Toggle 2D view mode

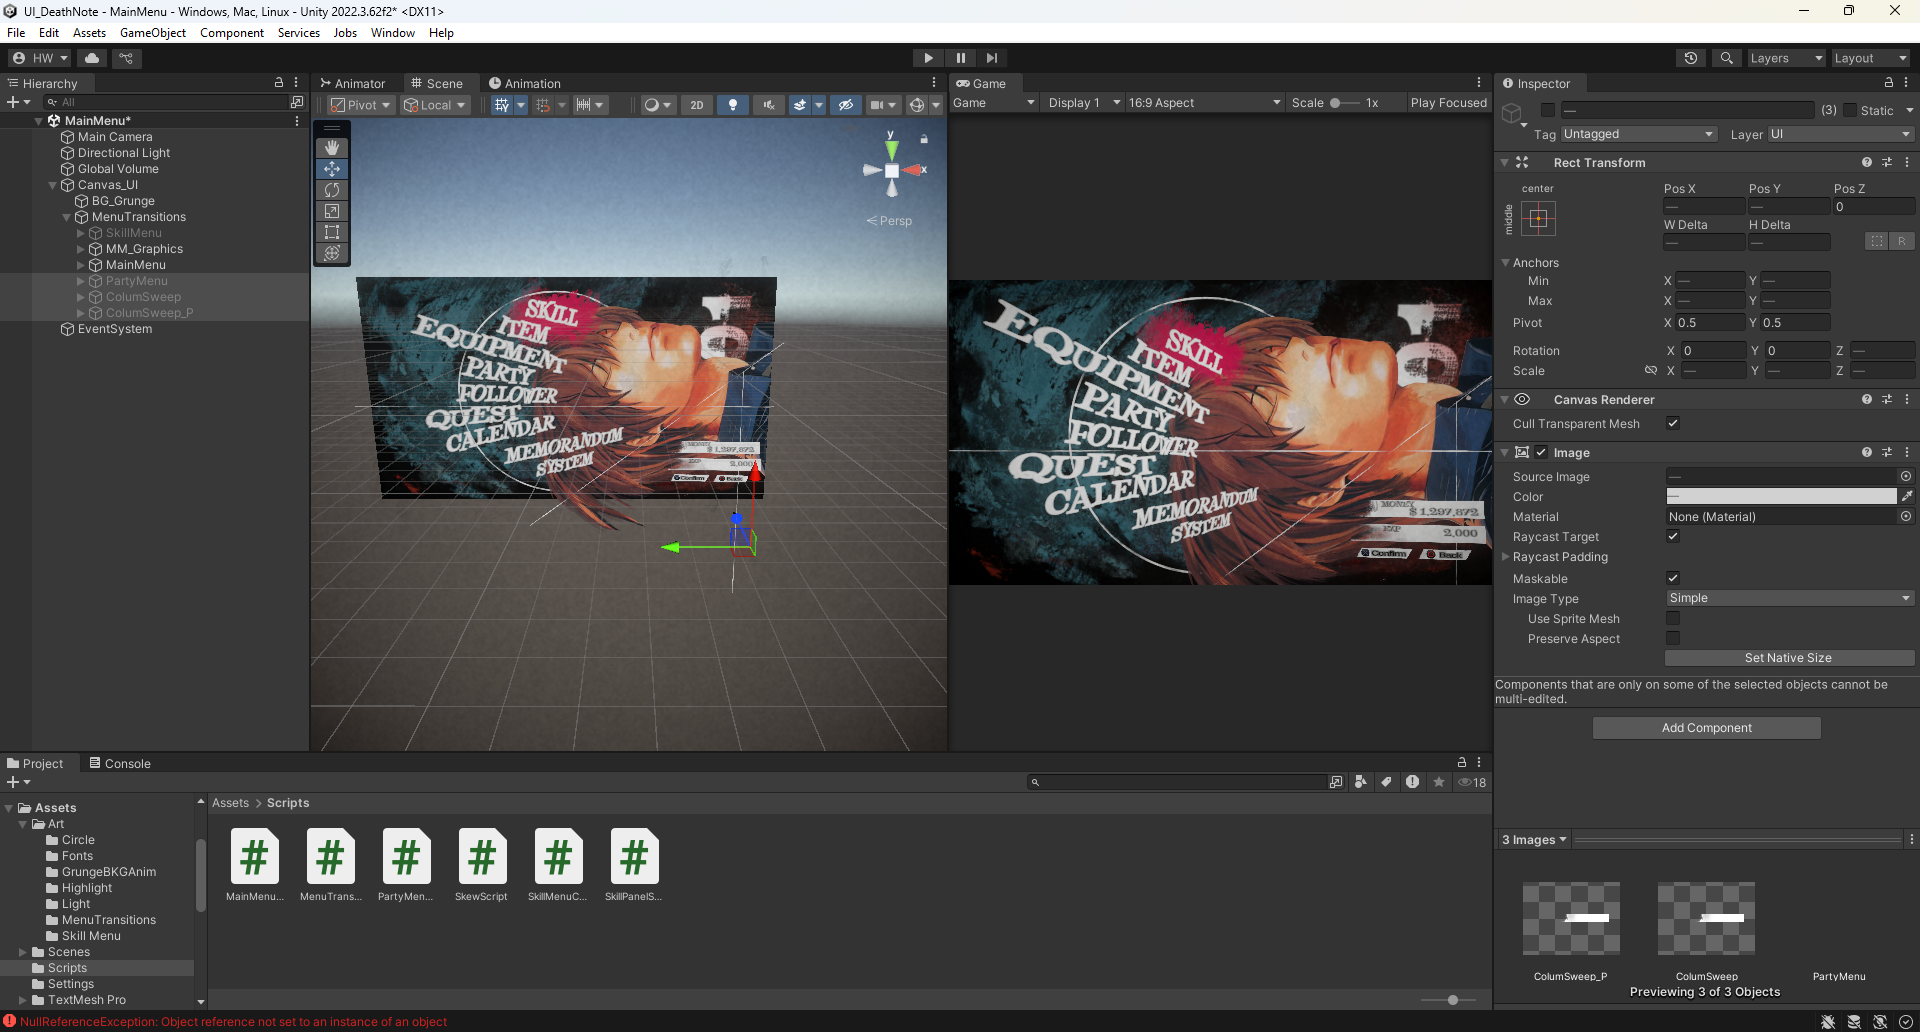[x=697, y=105]
